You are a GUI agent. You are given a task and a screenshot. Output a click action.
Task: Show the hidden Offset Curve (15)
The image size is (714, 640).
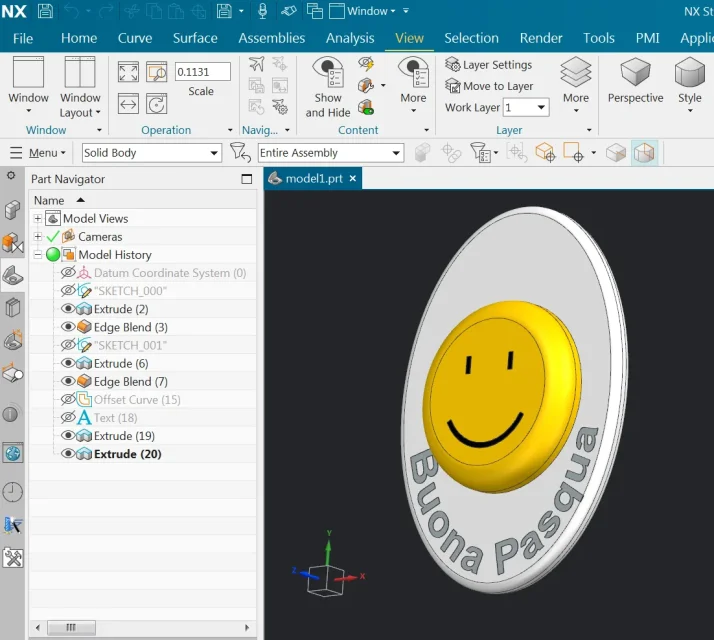(x=68, y=399)
